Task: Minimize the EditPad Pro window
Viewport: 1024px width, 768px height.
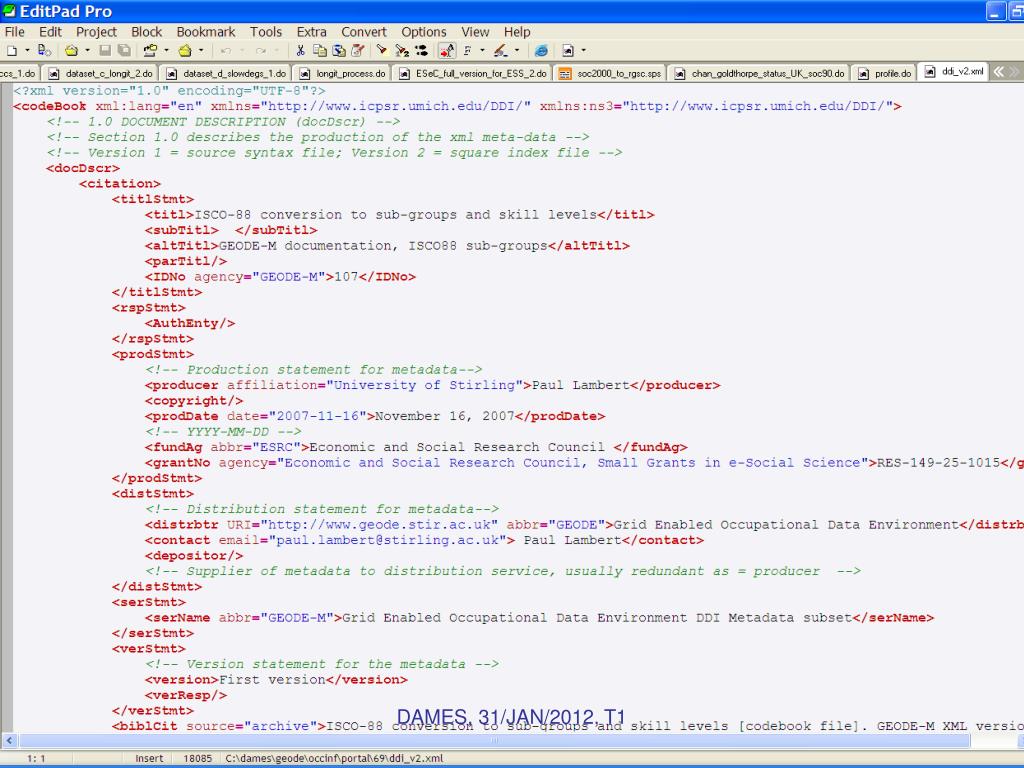Action: 996,11
